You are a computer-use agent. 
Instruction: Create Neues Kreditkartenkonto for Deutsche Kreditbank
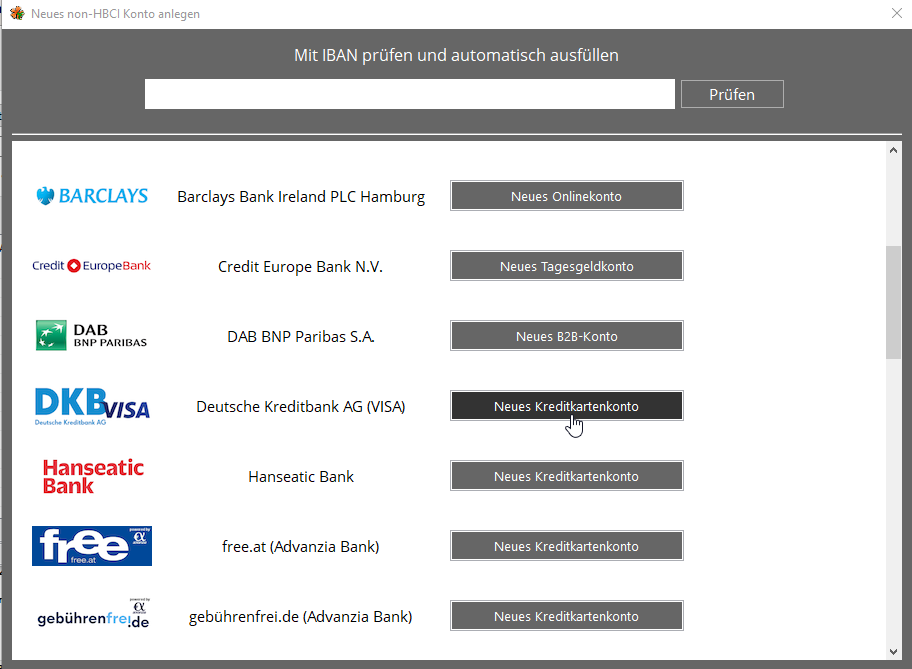click(567, 406)
